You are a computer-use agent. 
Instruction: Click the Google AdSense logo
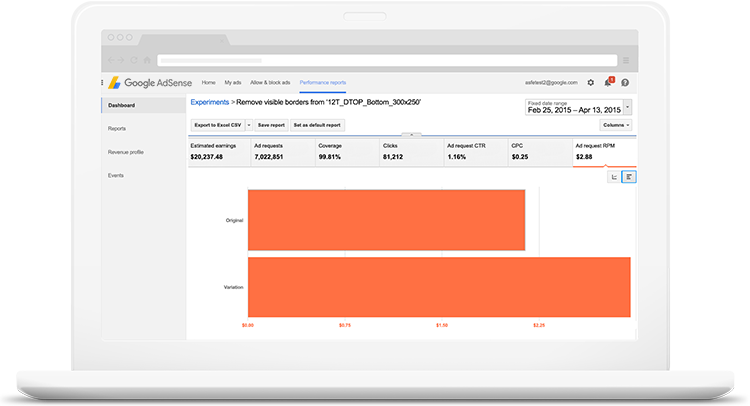click(150, 83)
